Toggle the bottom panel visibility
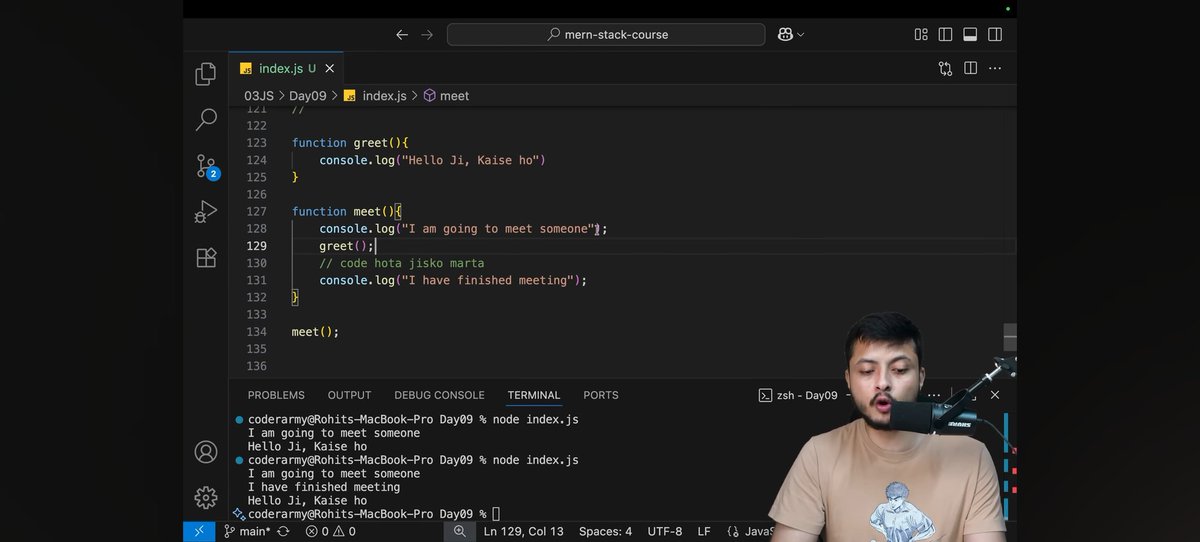 [x=970, y=34]
